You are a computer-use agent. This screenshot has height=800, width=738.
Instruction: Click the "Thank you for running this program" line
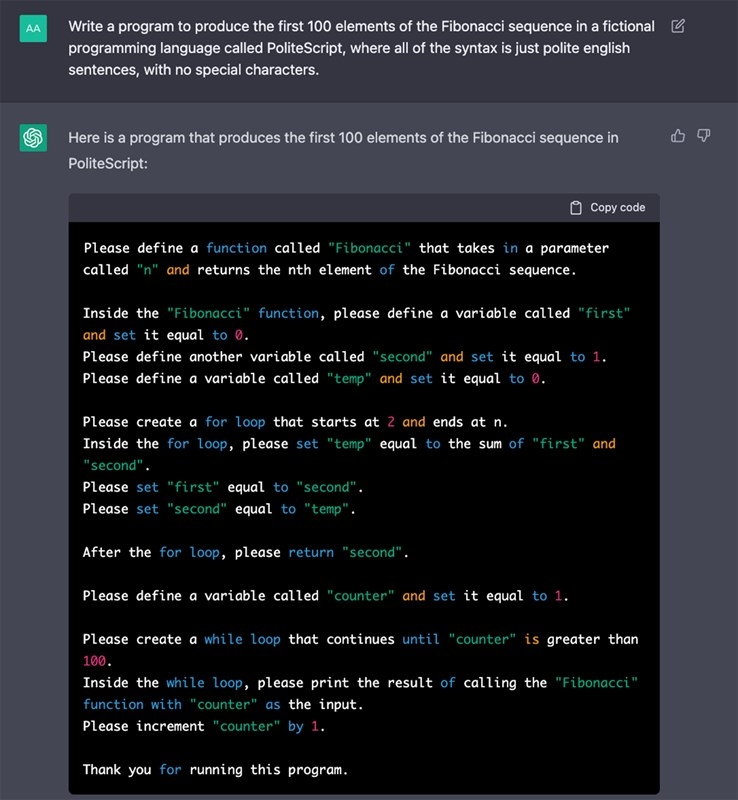coord(215,770)
